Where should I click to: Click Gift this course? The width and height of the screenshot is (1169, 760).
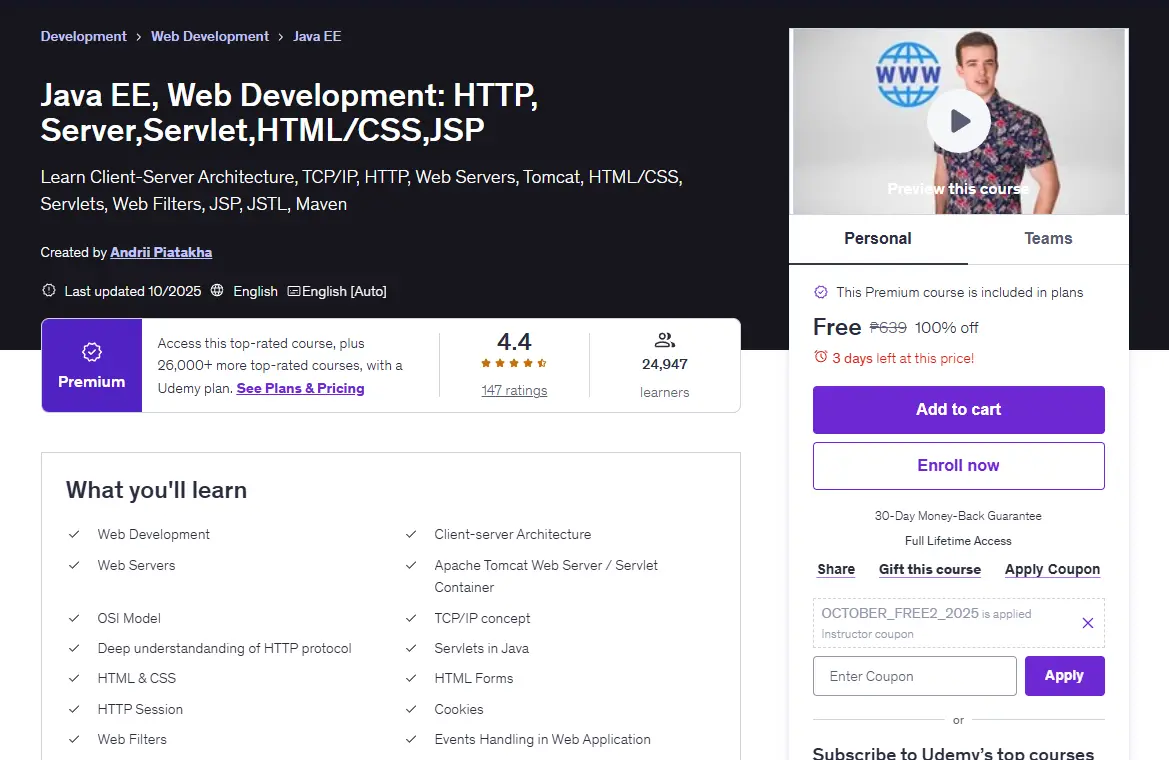tap(930, 569)
